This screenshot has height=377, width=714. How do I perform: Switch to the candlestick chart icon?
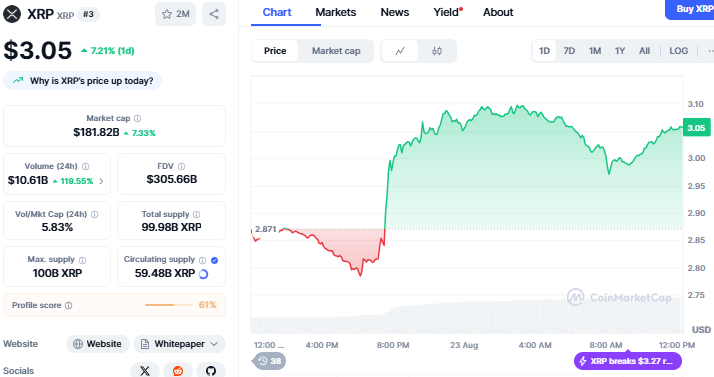click(437, 51)
